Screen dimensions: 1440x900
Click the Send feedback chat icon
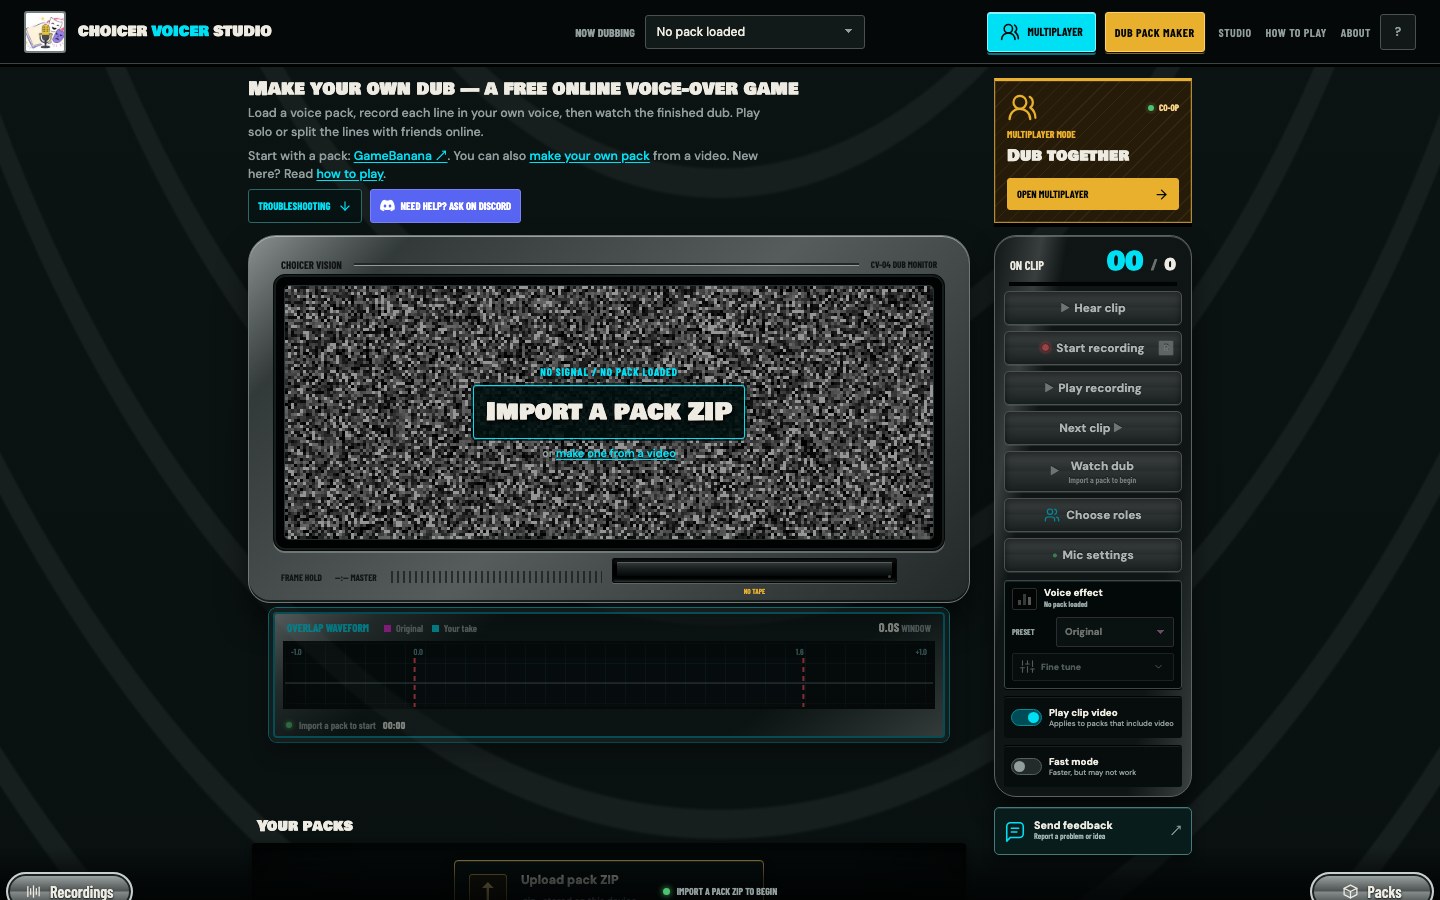click(x=1015, y=831)
